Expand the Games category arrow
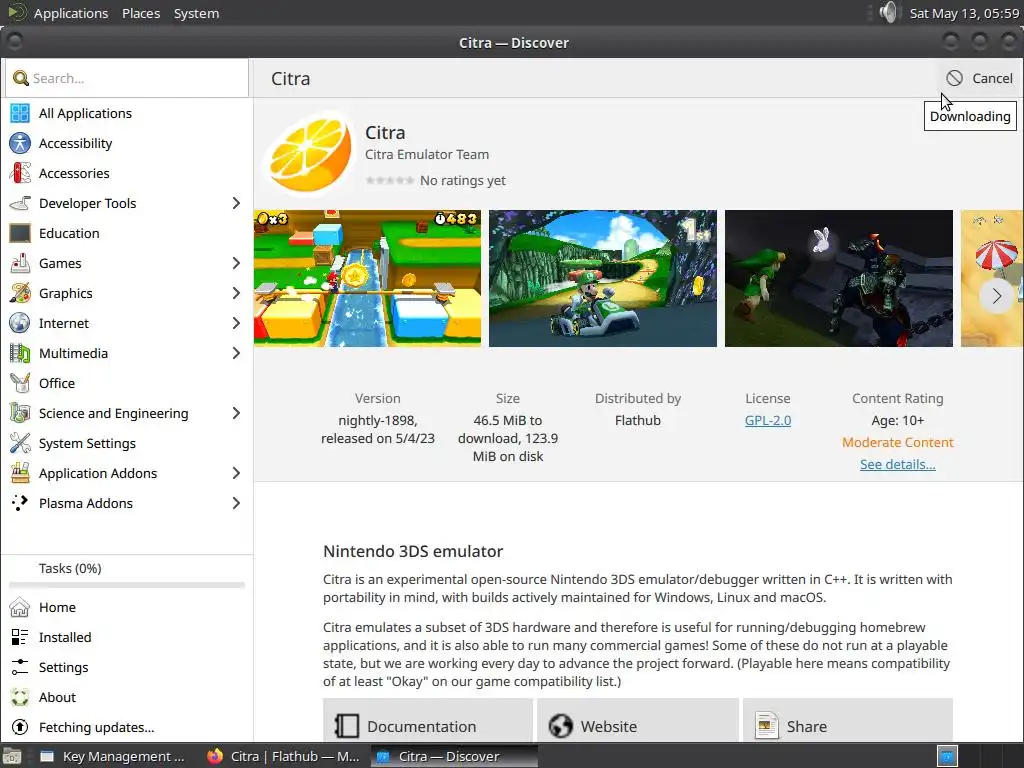 click(236, 263)
